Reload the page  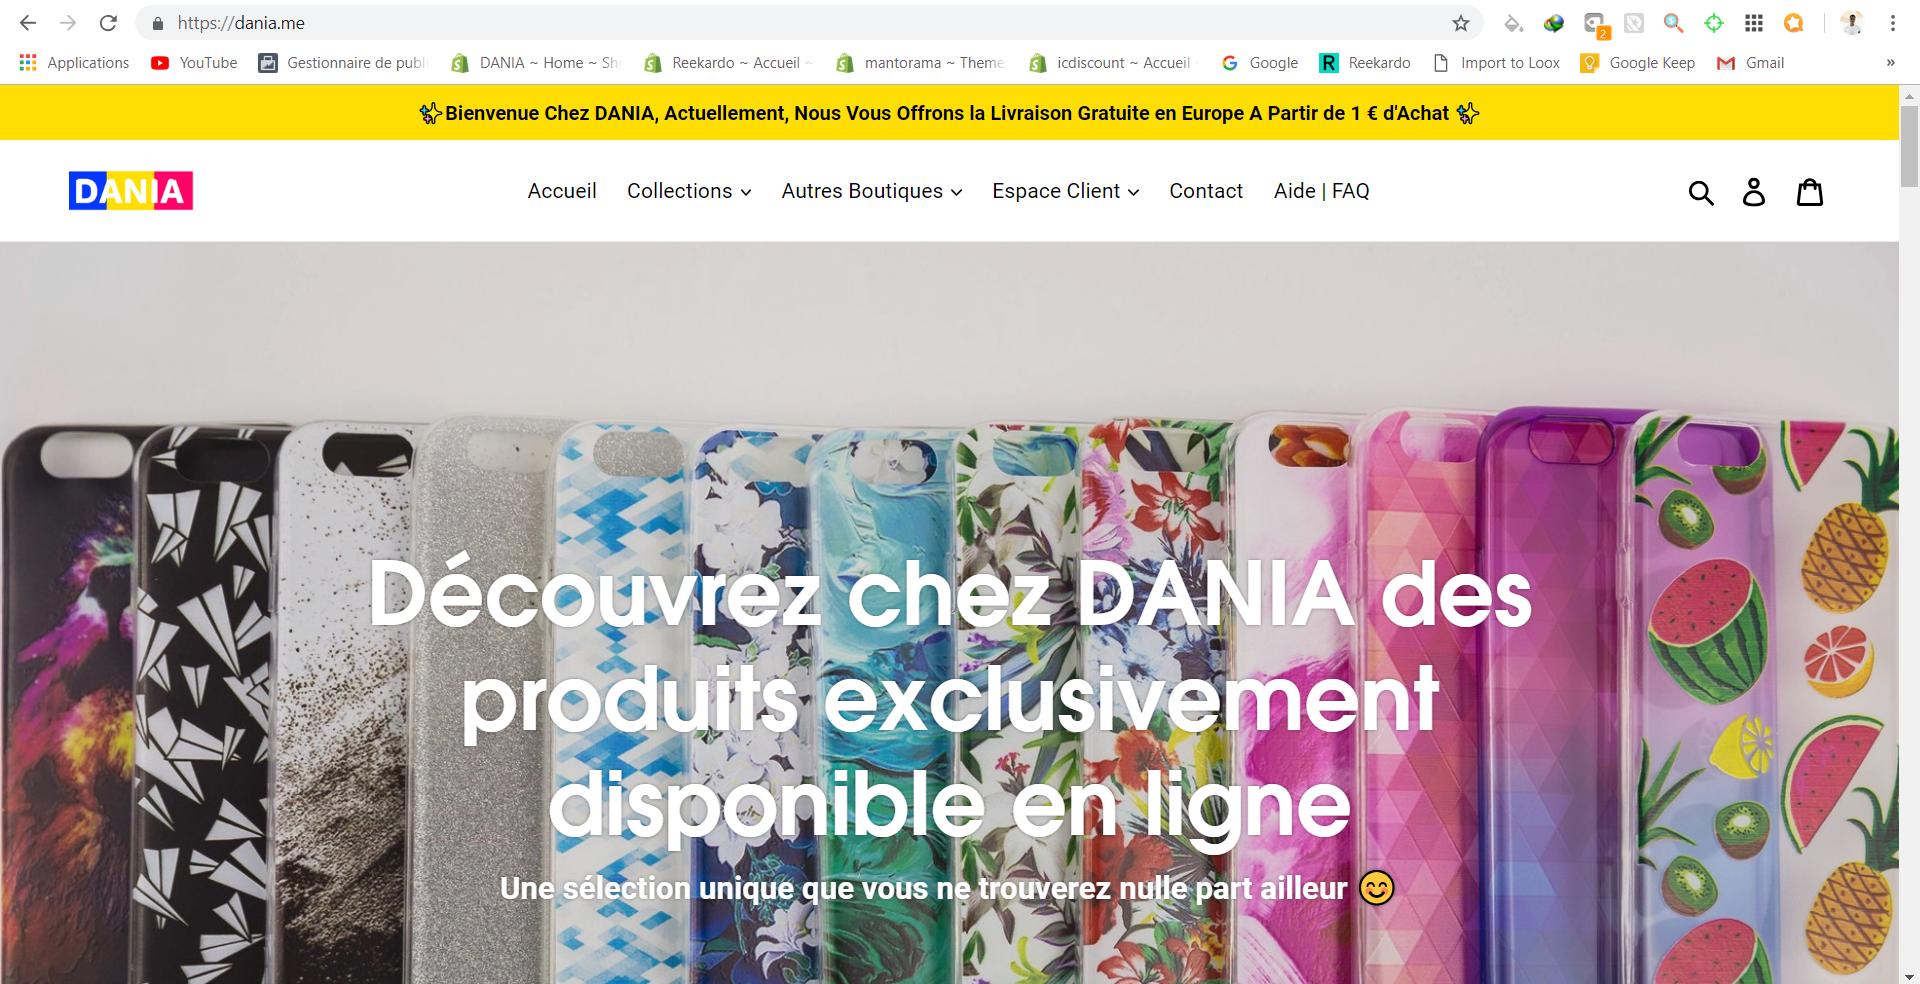point(108,23)
